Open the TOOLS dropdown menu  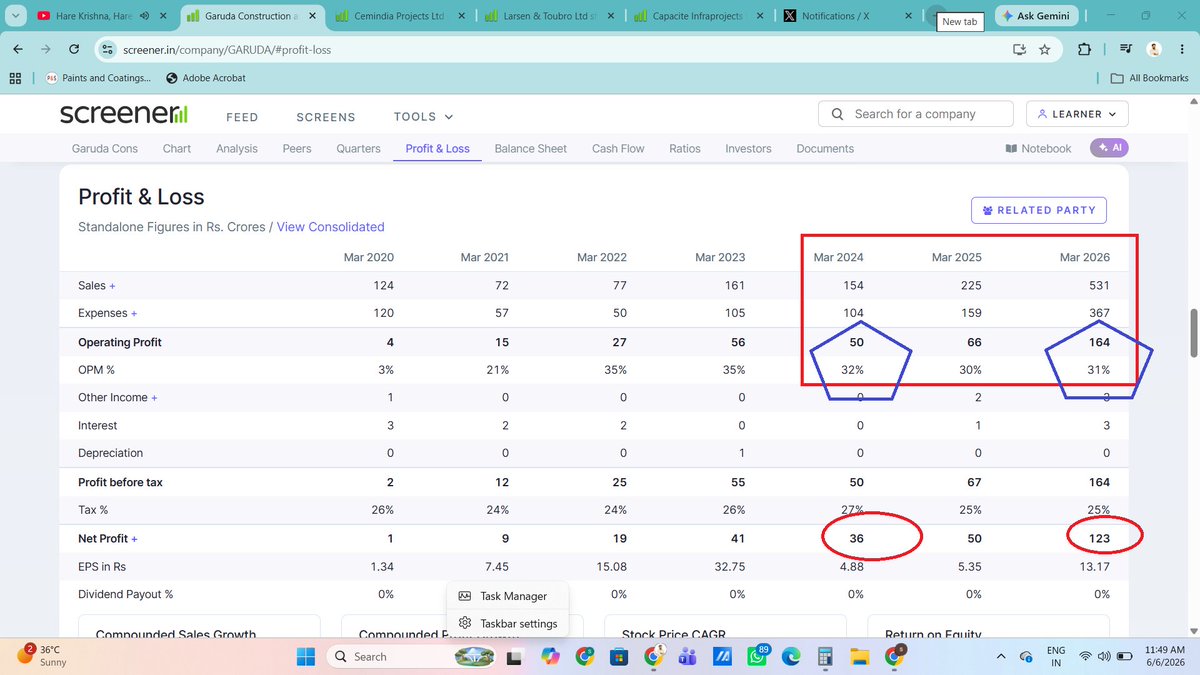click(423, 117)
